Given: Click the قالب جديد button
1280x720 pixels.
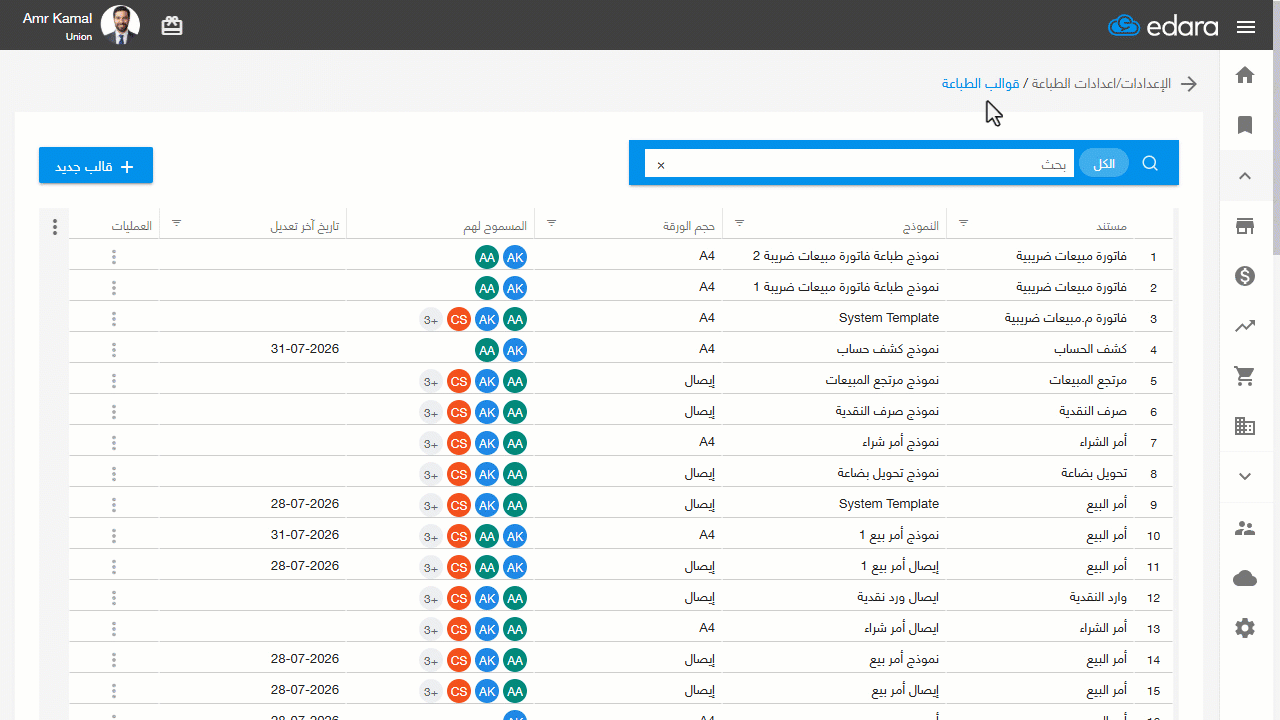Looking at the screenshot, I should (96, 166).
